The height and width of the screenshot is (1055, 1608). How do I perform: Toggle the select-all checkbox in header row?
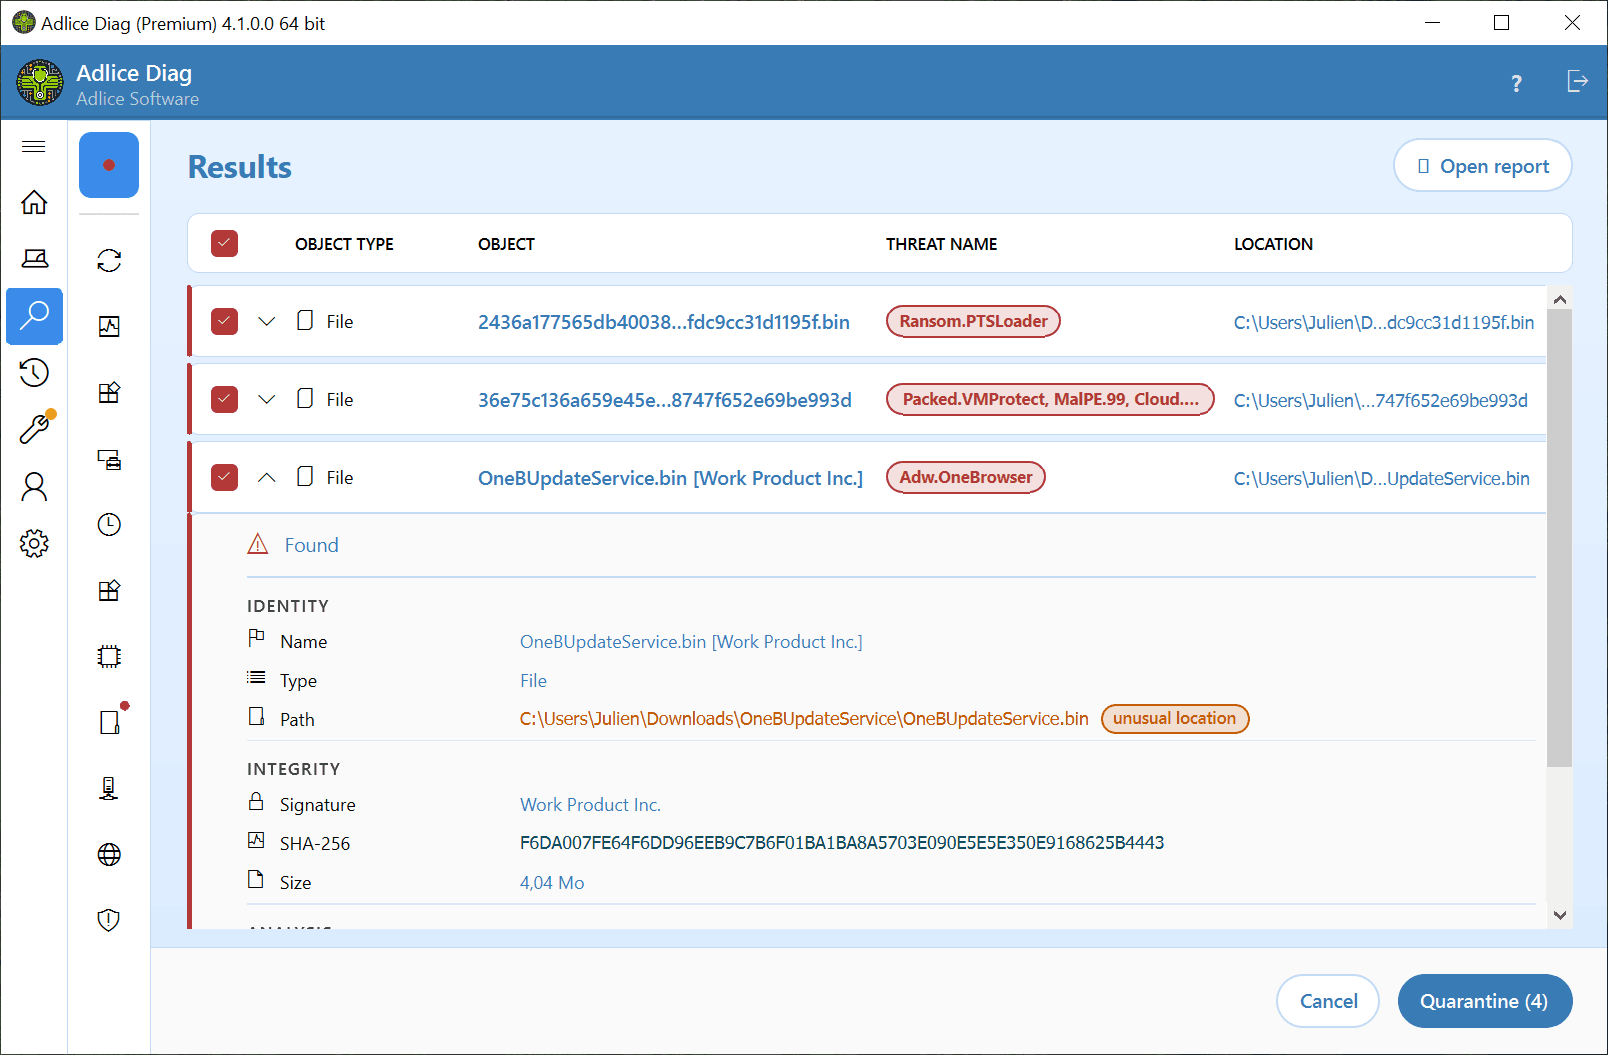point(224,243)
